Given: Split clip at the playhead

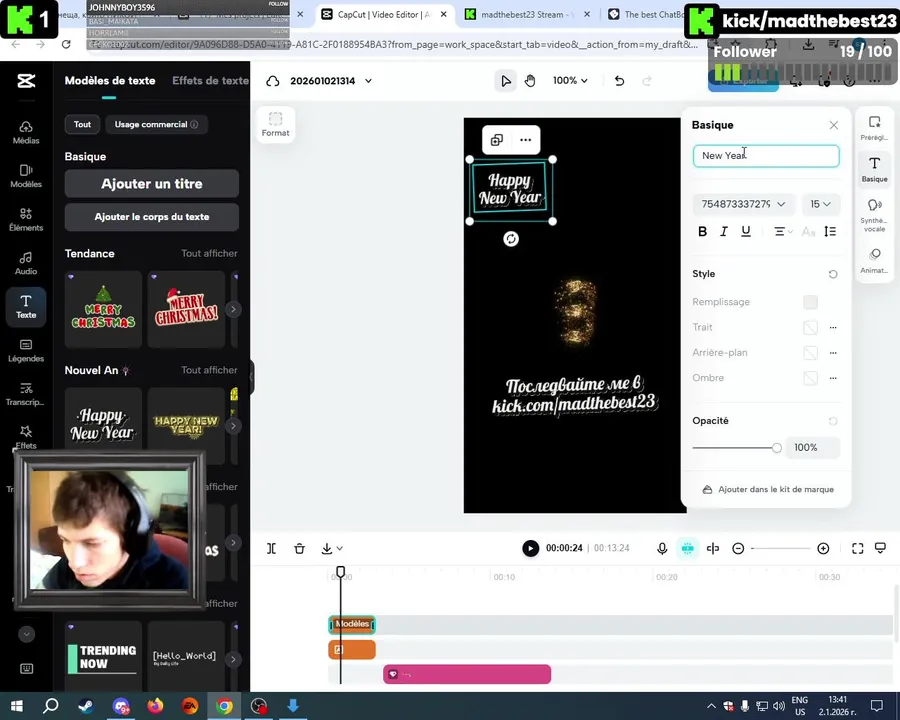Looking at the screenshot, I should (x=271, y=548).
